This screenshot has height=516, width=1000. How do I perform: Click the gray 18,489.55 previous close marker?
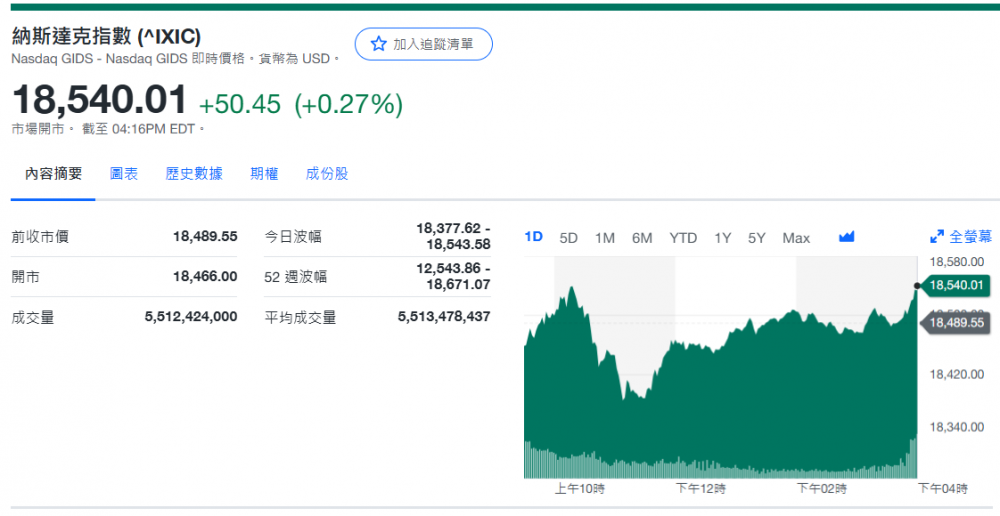point(956,323)
